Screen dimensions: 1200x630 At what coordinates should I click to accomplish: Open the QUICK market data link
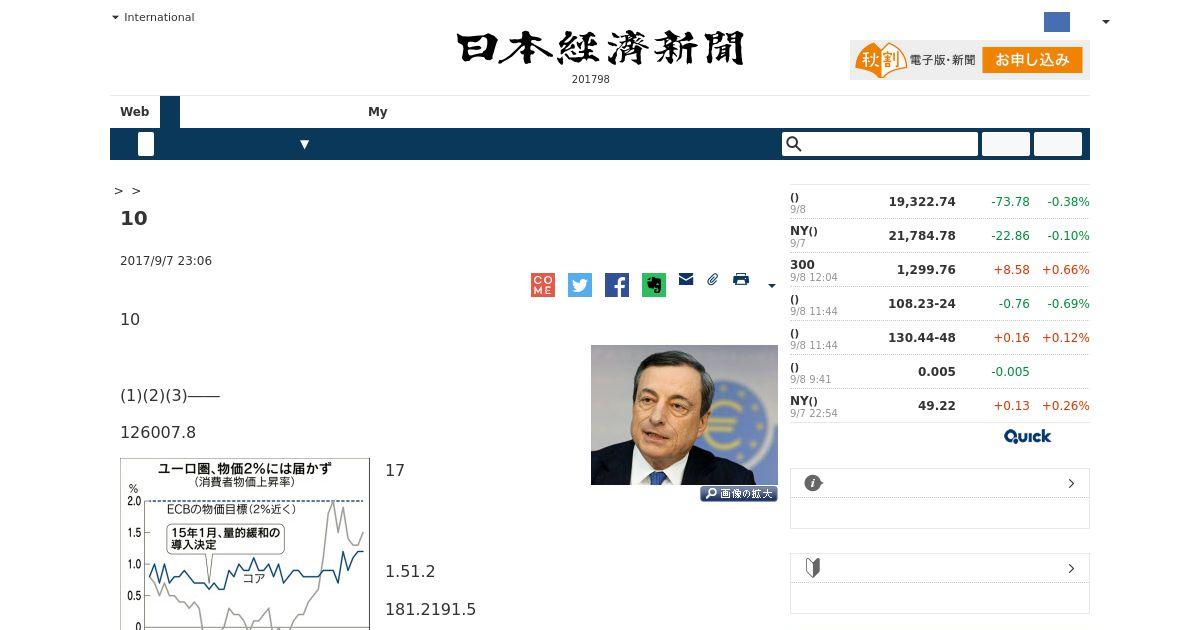[x=1027, y=436]
